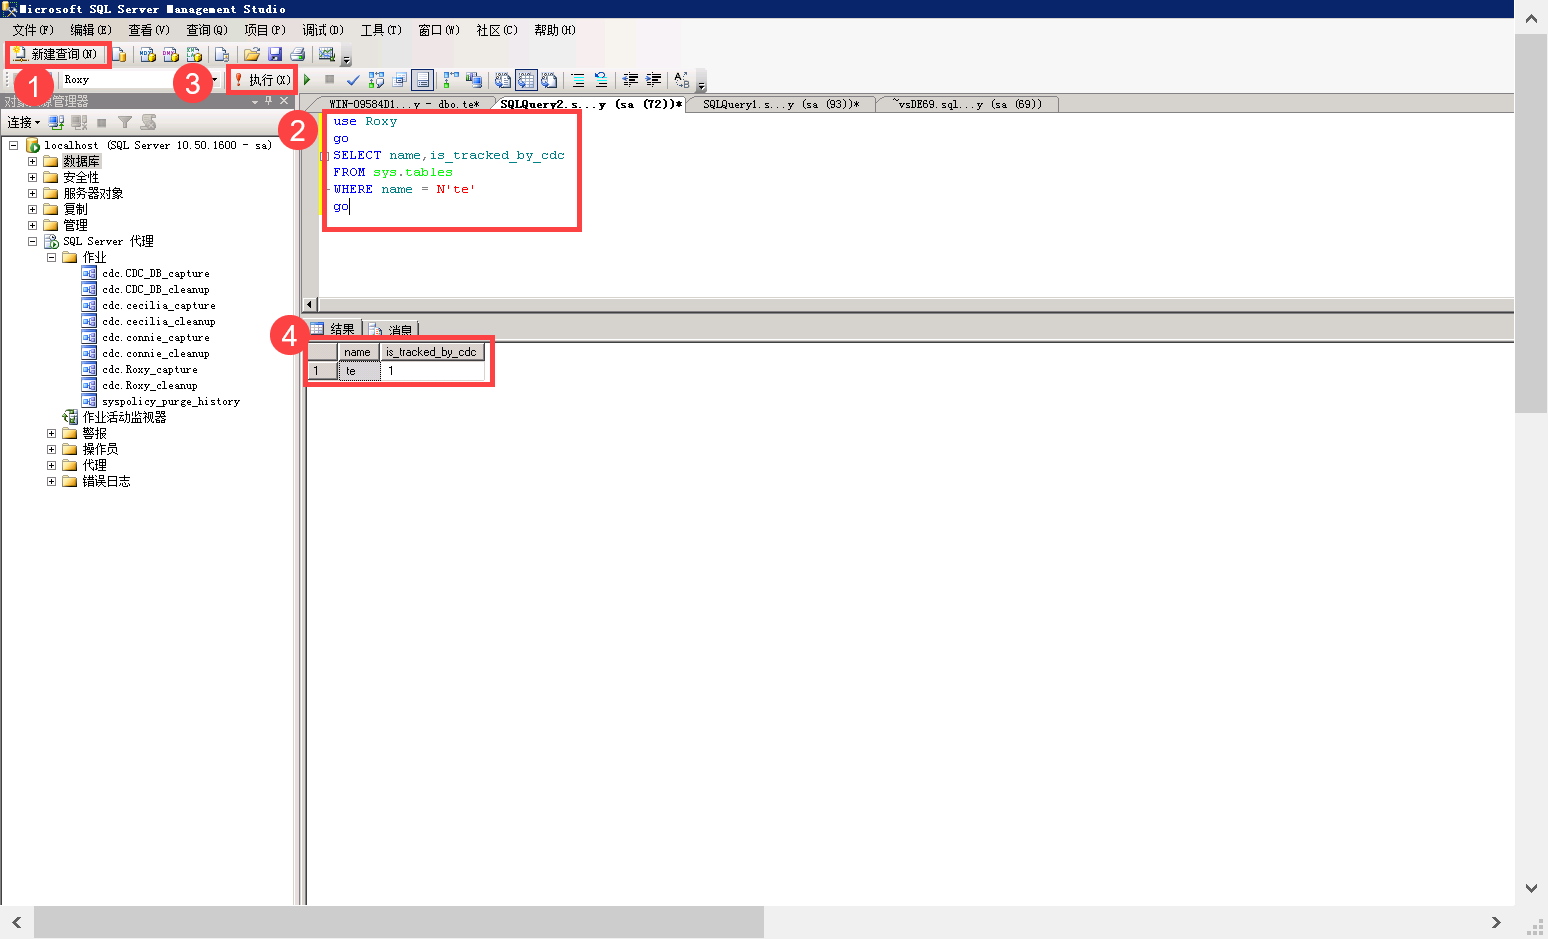
Task: Select the cdc.Roxy_capture job
Action: [150, 369]
